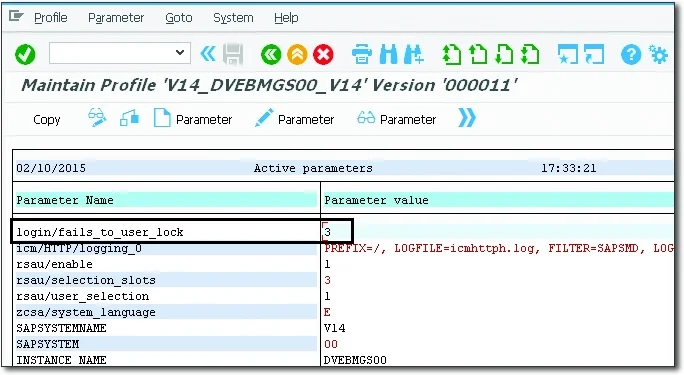684x375 pixels.
Task: Click the Find binoculars icon
Action: click(388, 55)
